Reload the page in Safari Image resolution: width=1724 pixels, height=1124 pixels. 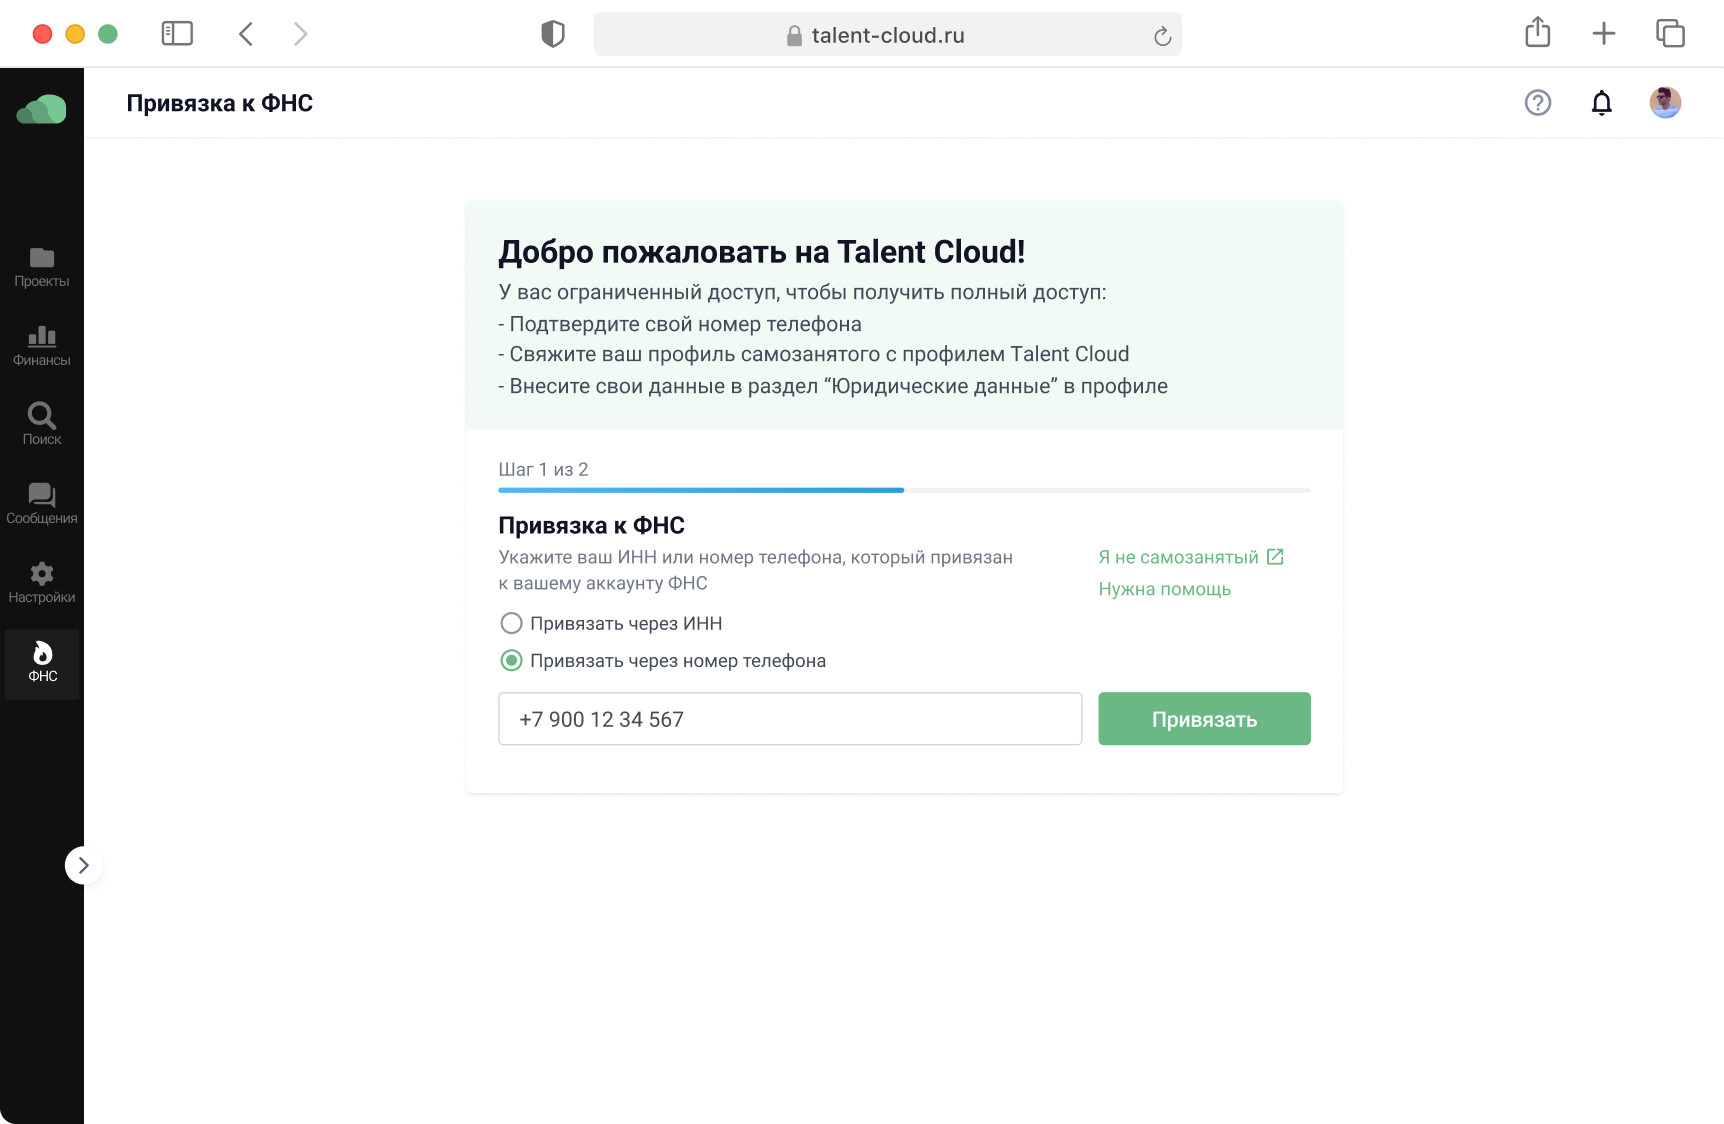[1161, 36]
